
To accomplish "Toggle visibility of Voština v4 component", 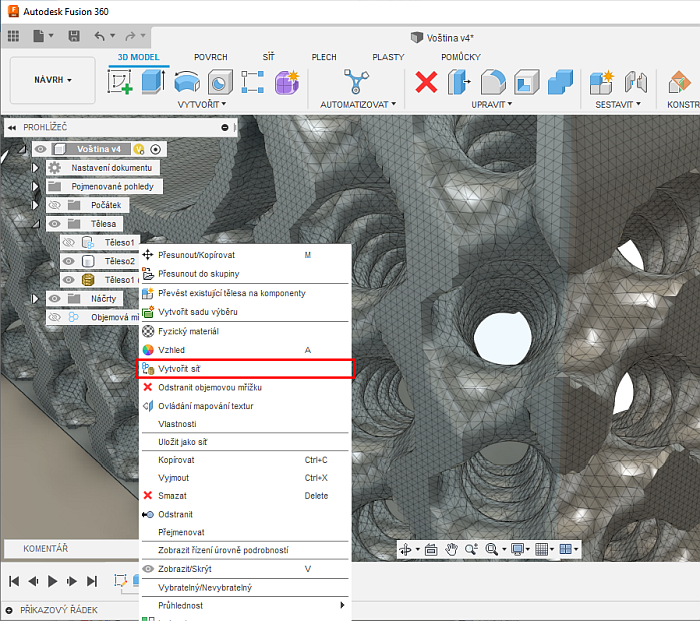I will pos(41,149).
